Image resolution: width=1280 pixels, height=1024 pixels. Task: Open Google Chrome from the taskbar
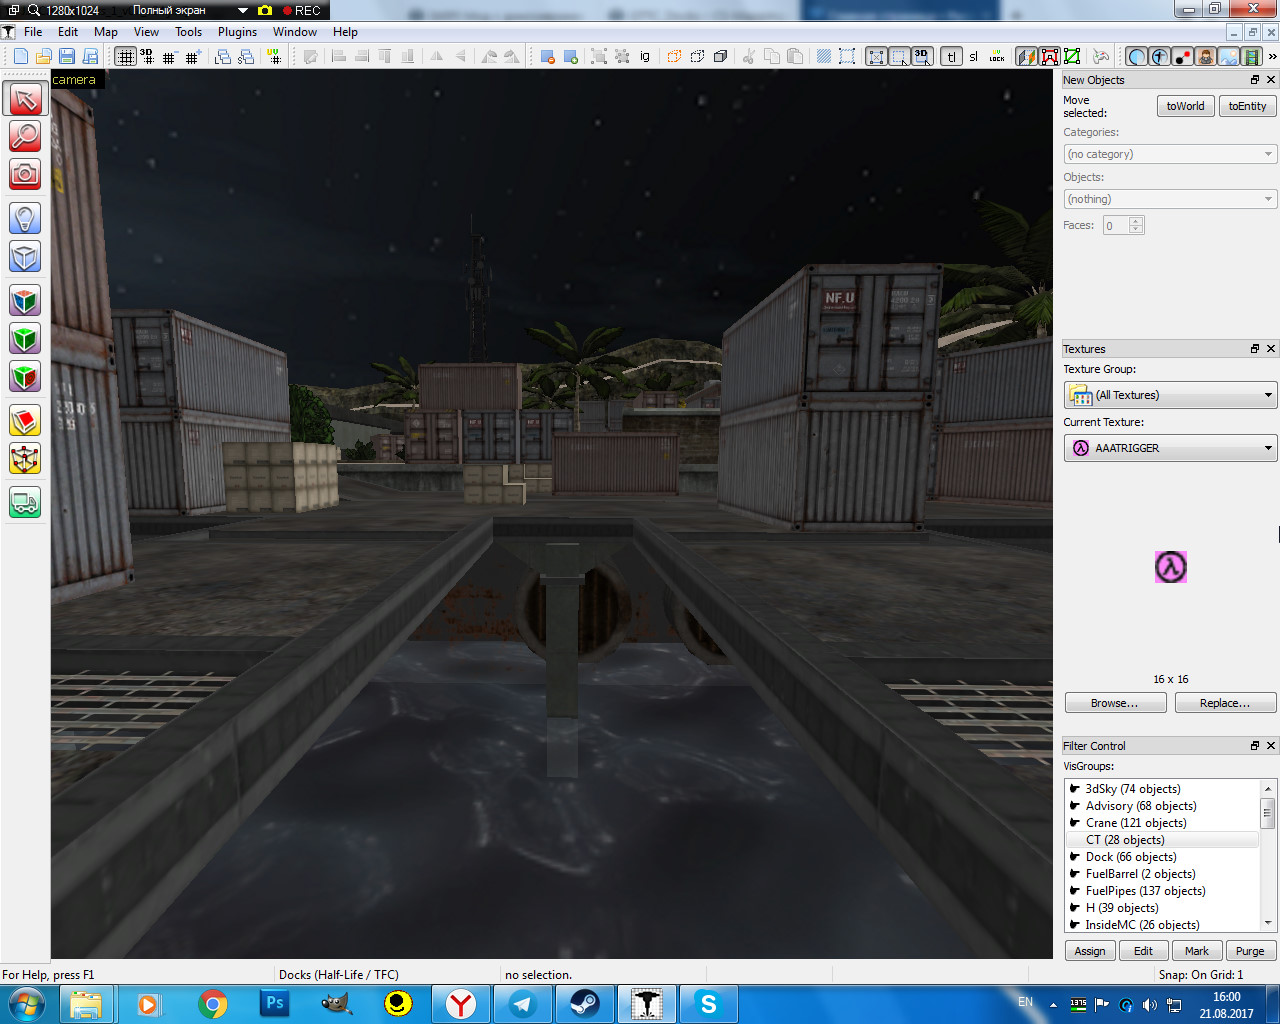click(x=213, y=1004)
